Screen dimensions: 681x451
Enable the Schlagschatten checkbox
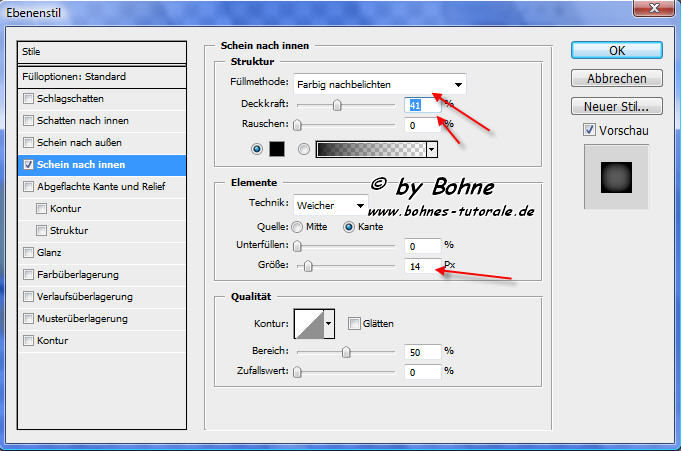click(29, 99)
